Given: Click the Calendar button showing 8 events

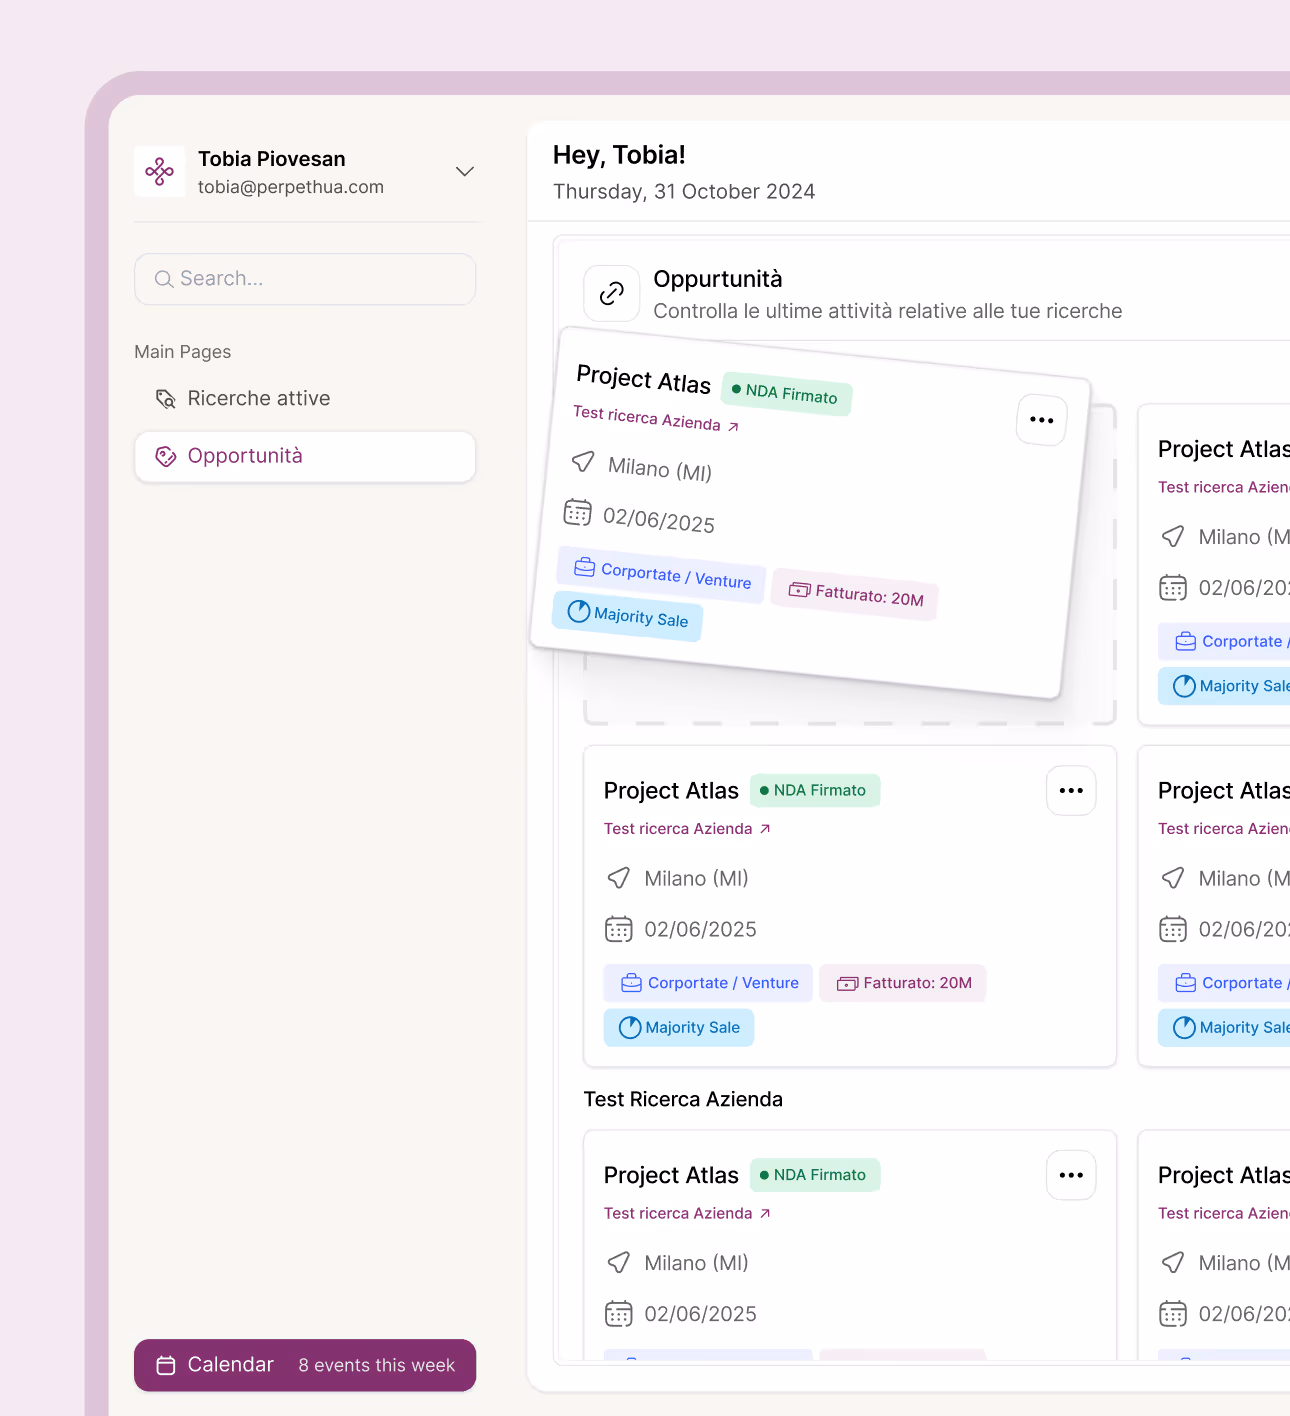Looking at the screenshot, I should click(x=304, y=1365).
